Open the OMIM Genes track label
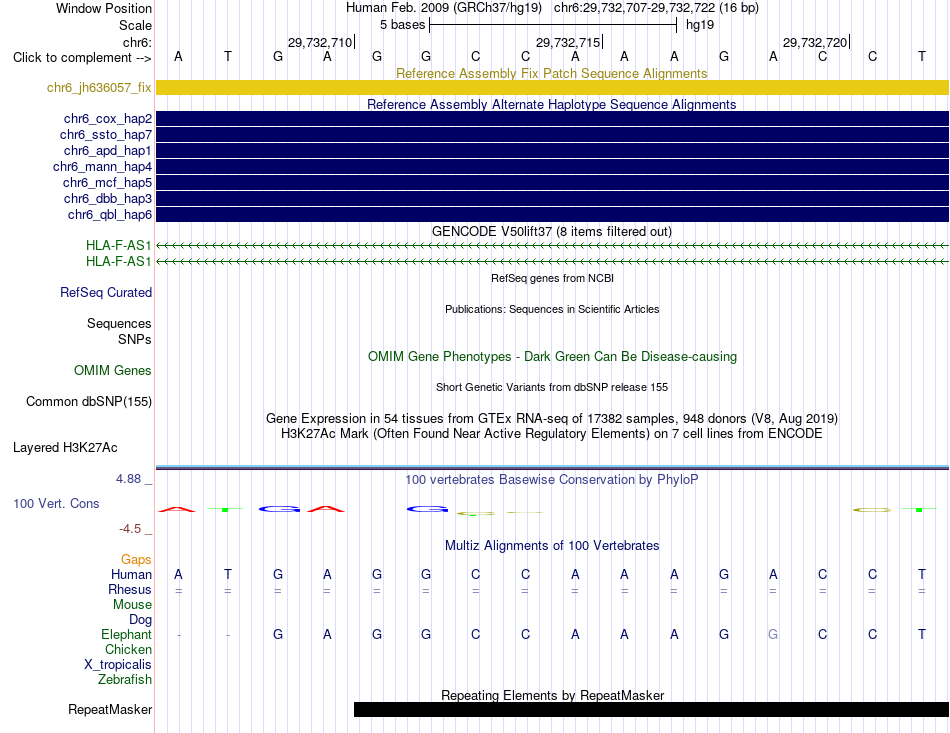 113,371
